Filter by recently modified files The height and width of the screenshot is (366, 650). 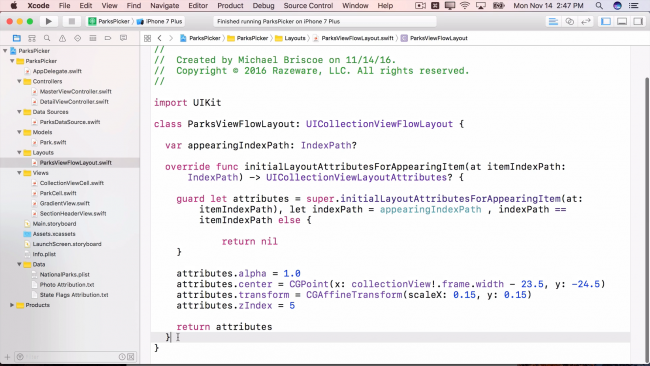pos(122,356)
